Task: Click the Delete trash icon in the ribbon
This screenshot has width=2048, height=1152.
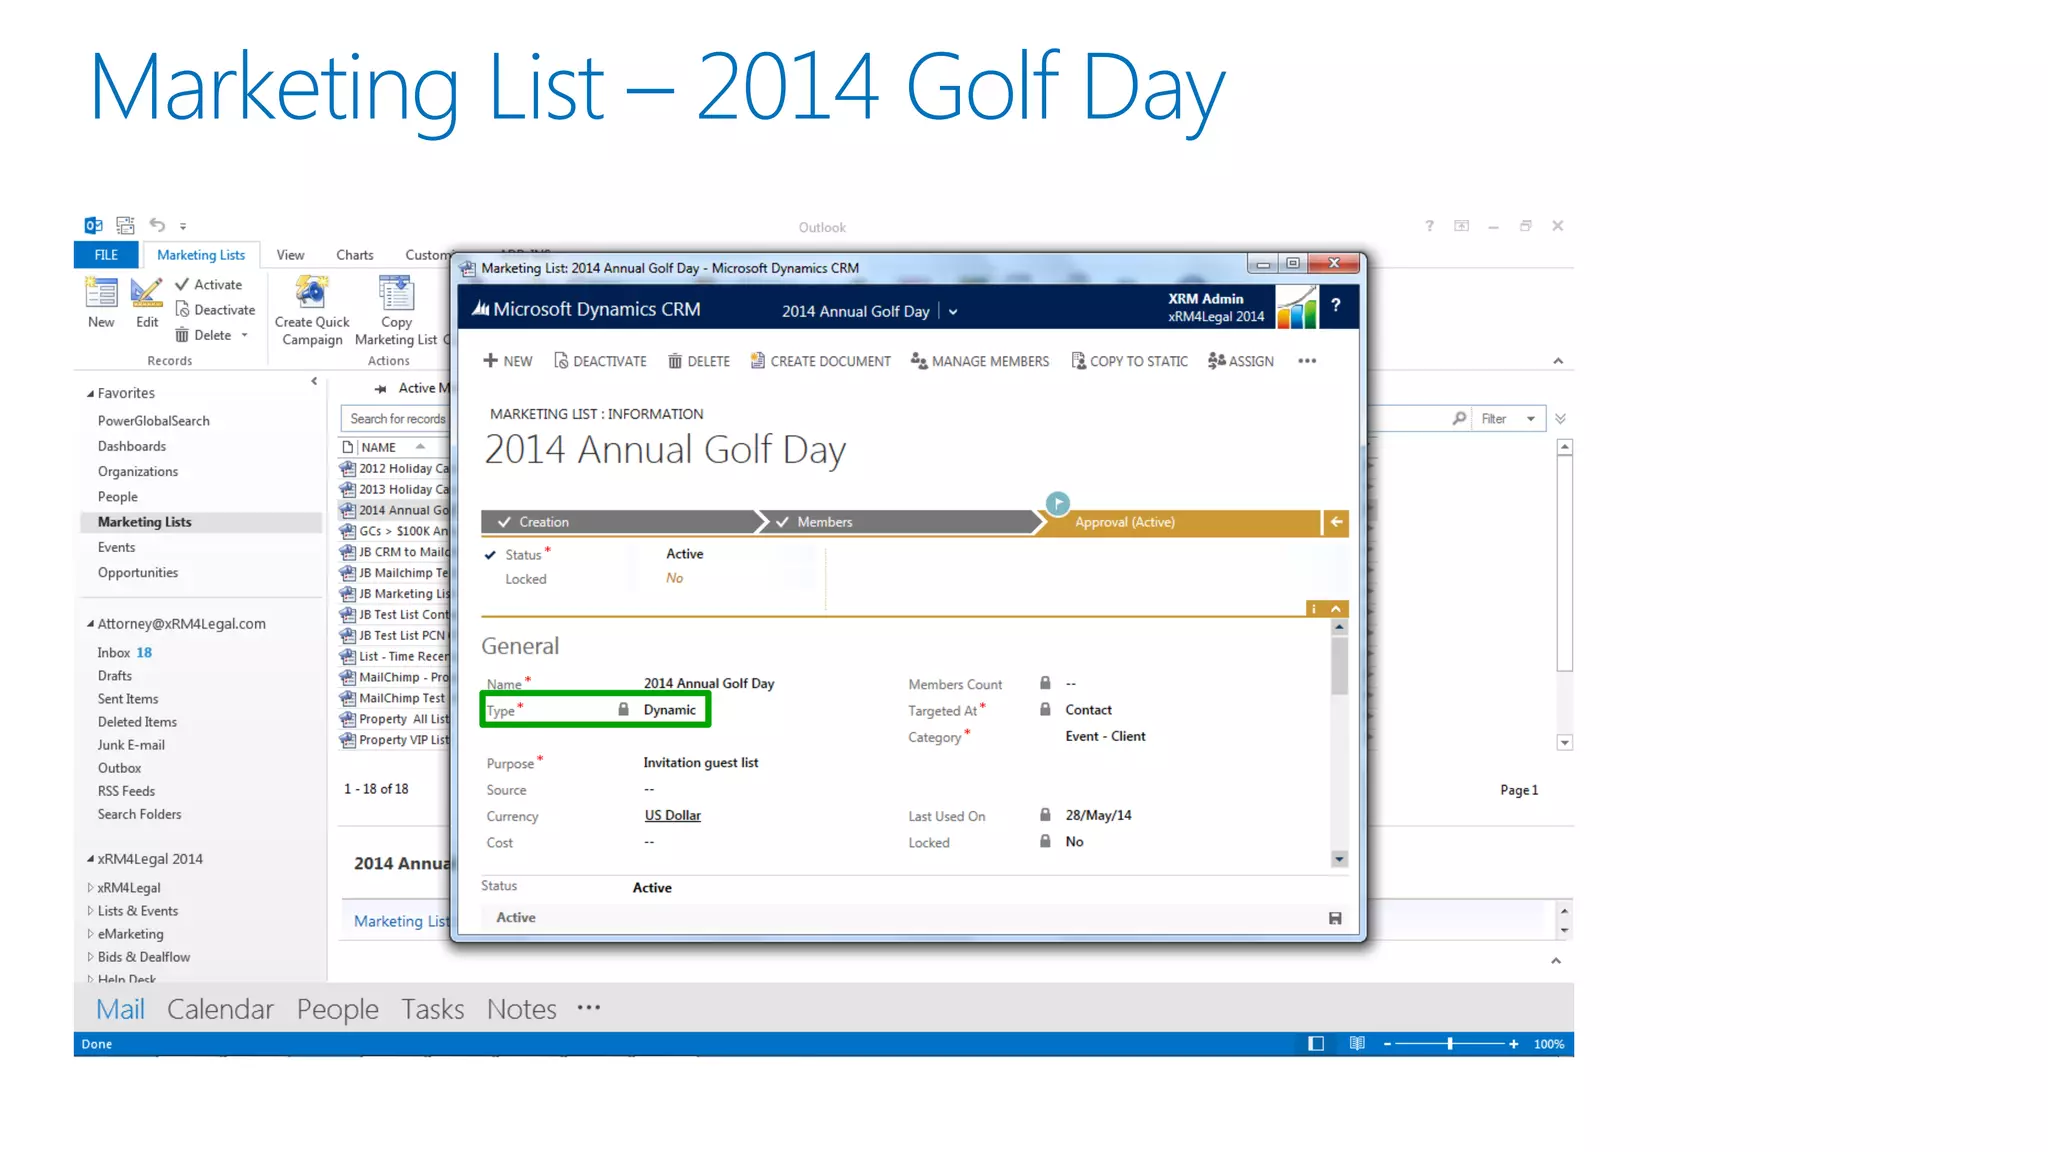Action: [x=182, y=335]
